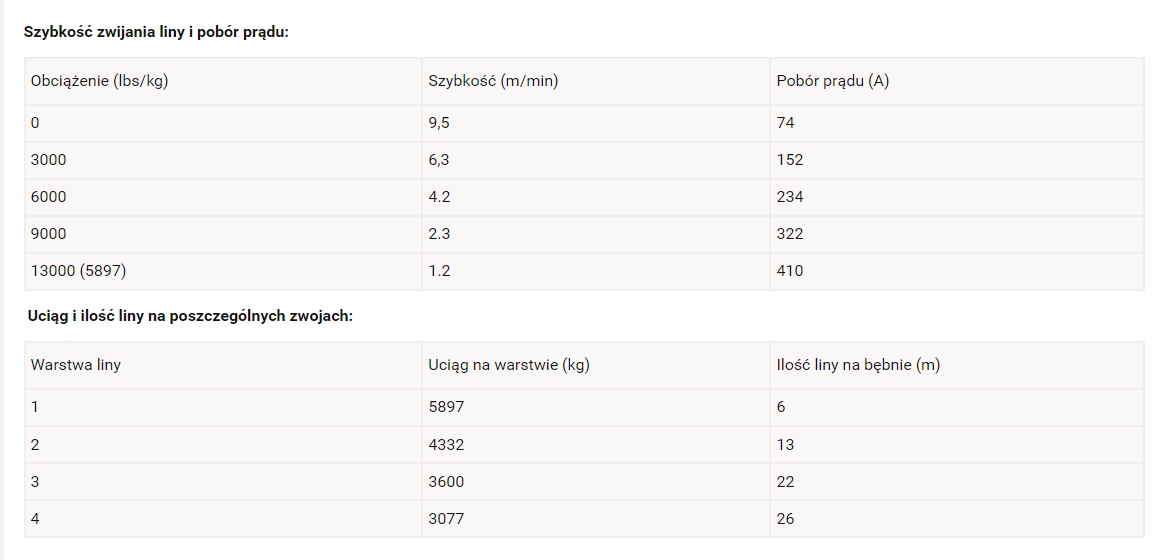The height and width of the screenshot is (560, 1160).
Task: Select the "Uciąg na warstwie (kg)" header
Action: (x=509, y=365)
